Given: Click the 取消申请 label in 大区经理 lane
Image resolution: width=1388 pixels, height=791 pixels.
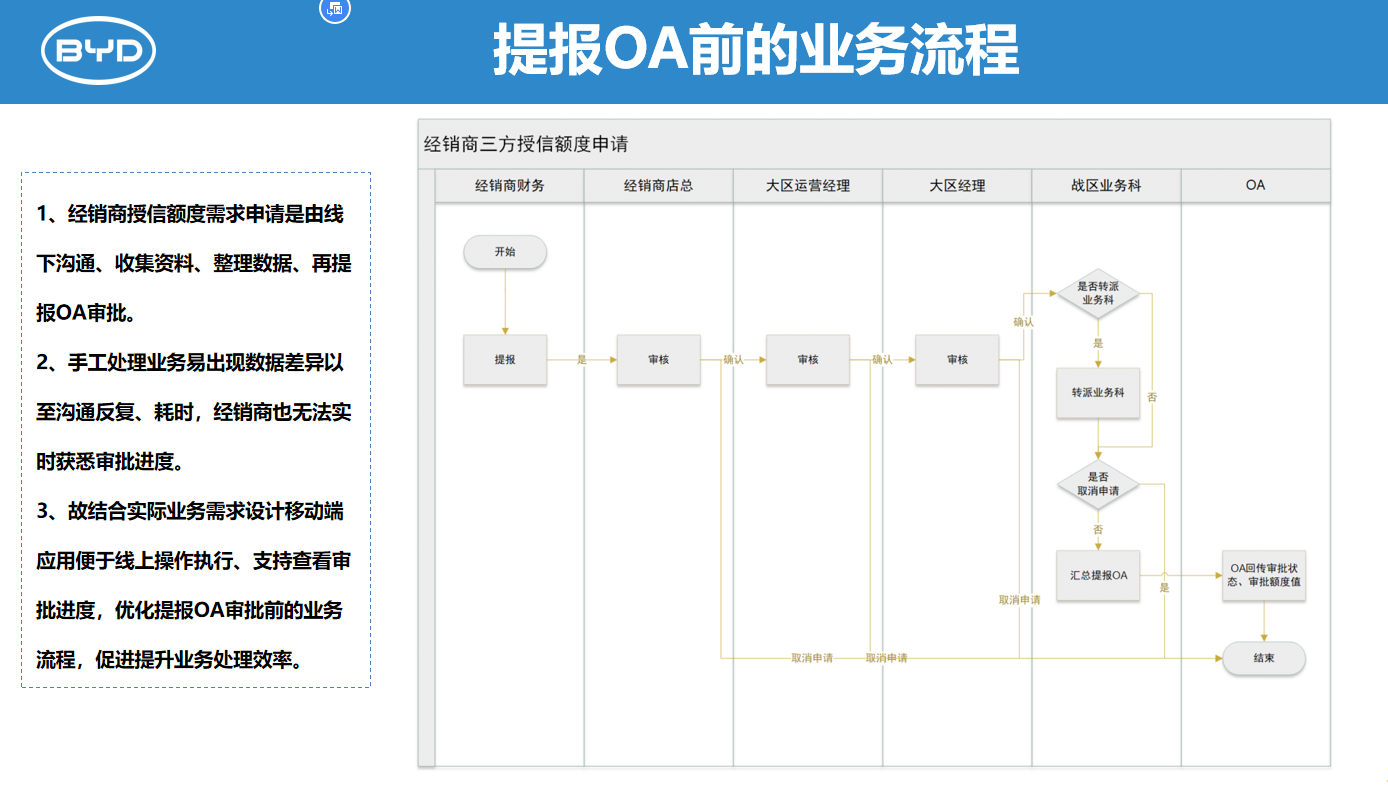Looking at the screenshot, I should click(1019, 600).
